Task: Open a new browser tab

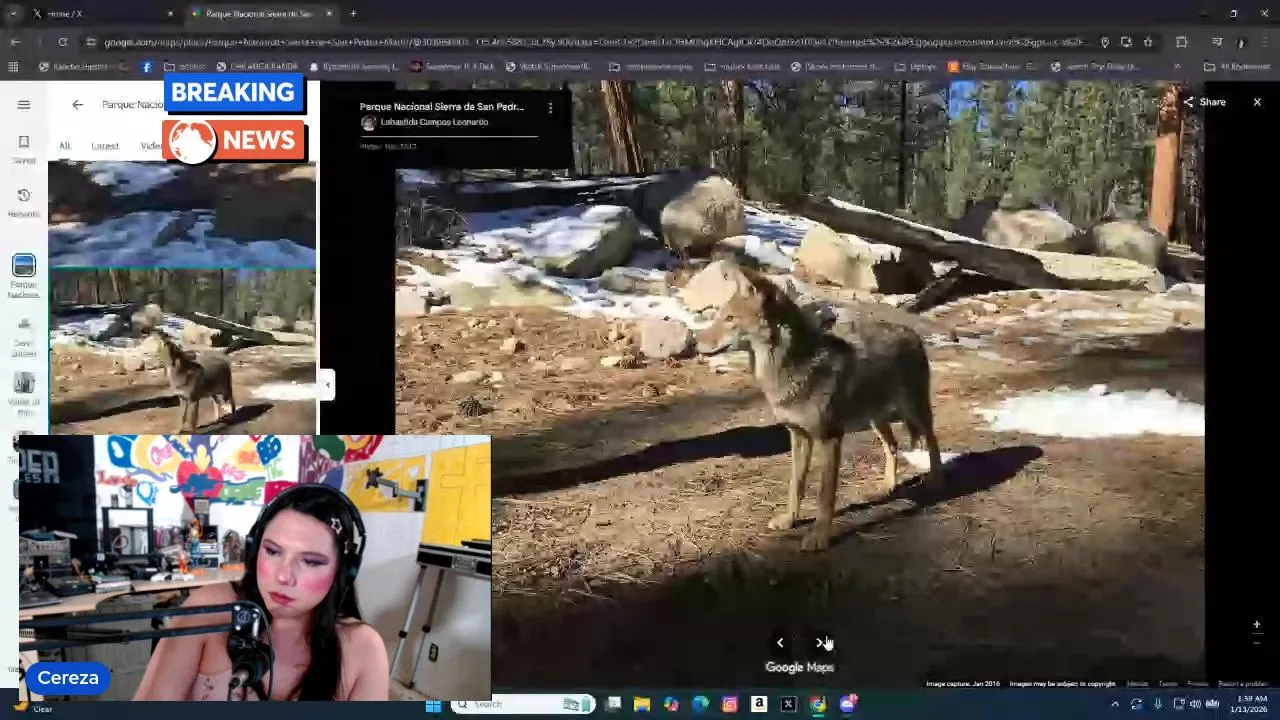Action: point(353,14)
